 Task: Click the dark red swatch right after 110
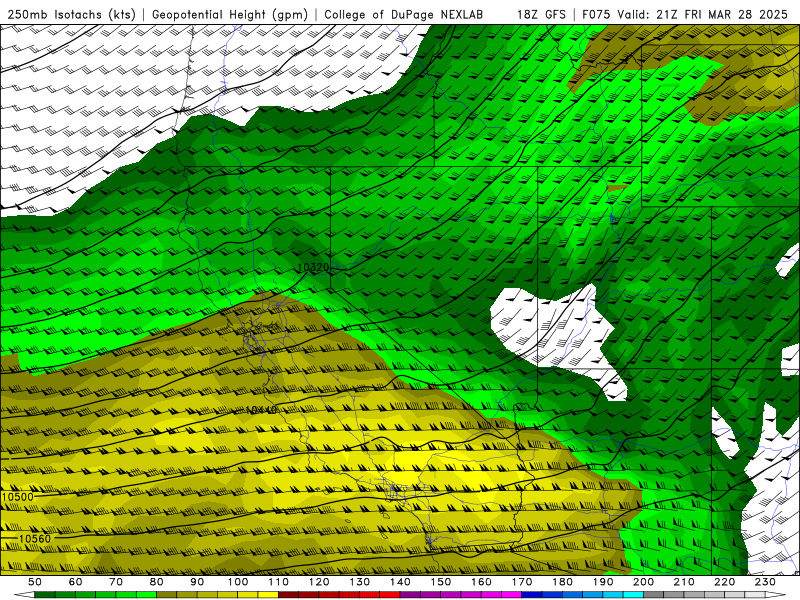tap(288, 595)
